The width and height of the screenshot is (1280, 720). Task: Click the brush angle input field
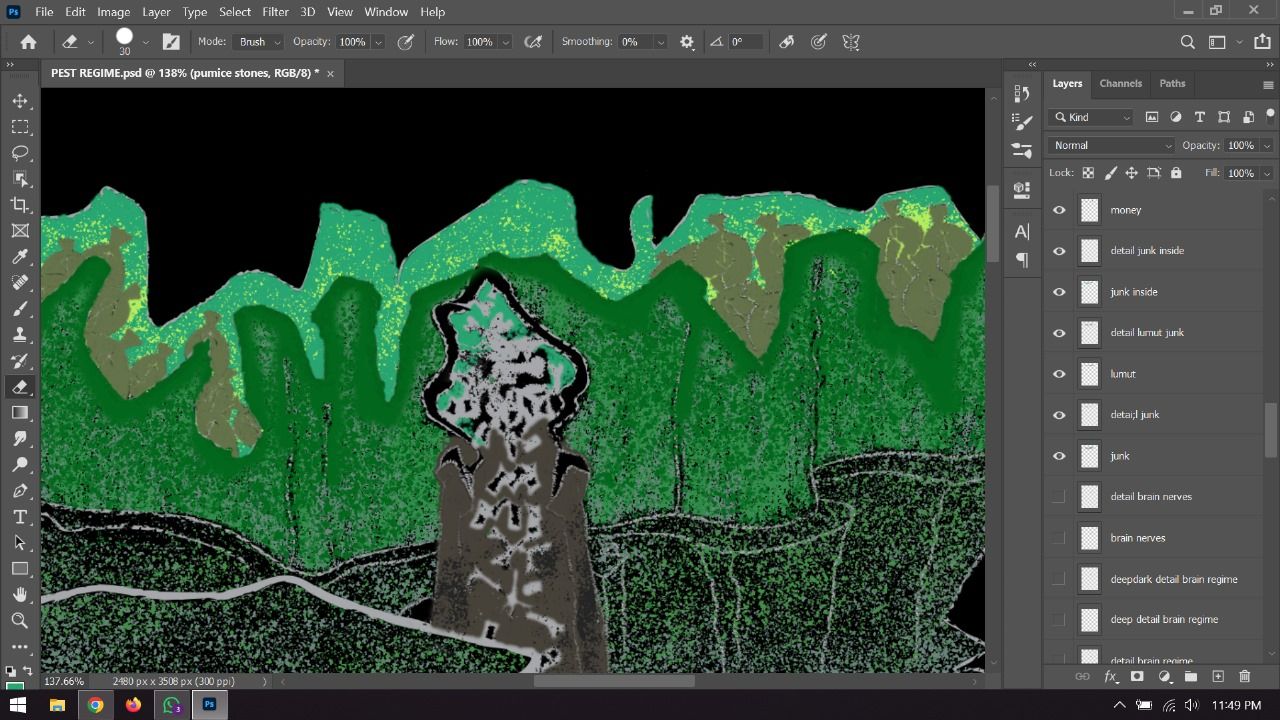[x=746, y=42]
